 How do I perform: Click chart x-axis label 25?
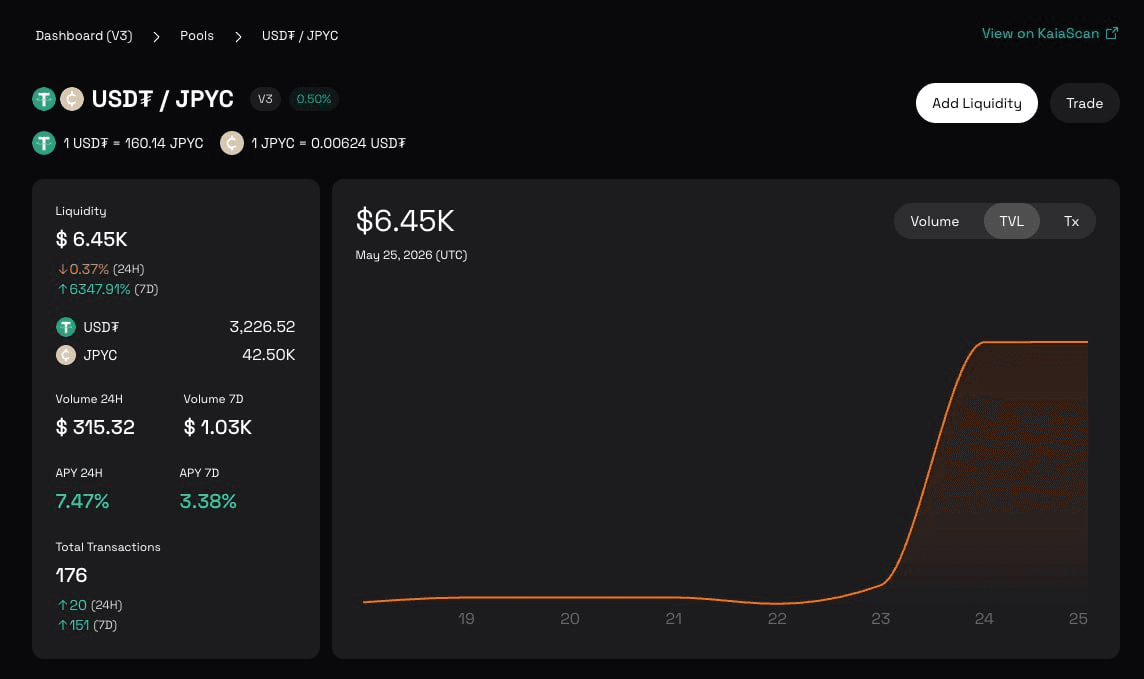click(x=1078, y=618)
